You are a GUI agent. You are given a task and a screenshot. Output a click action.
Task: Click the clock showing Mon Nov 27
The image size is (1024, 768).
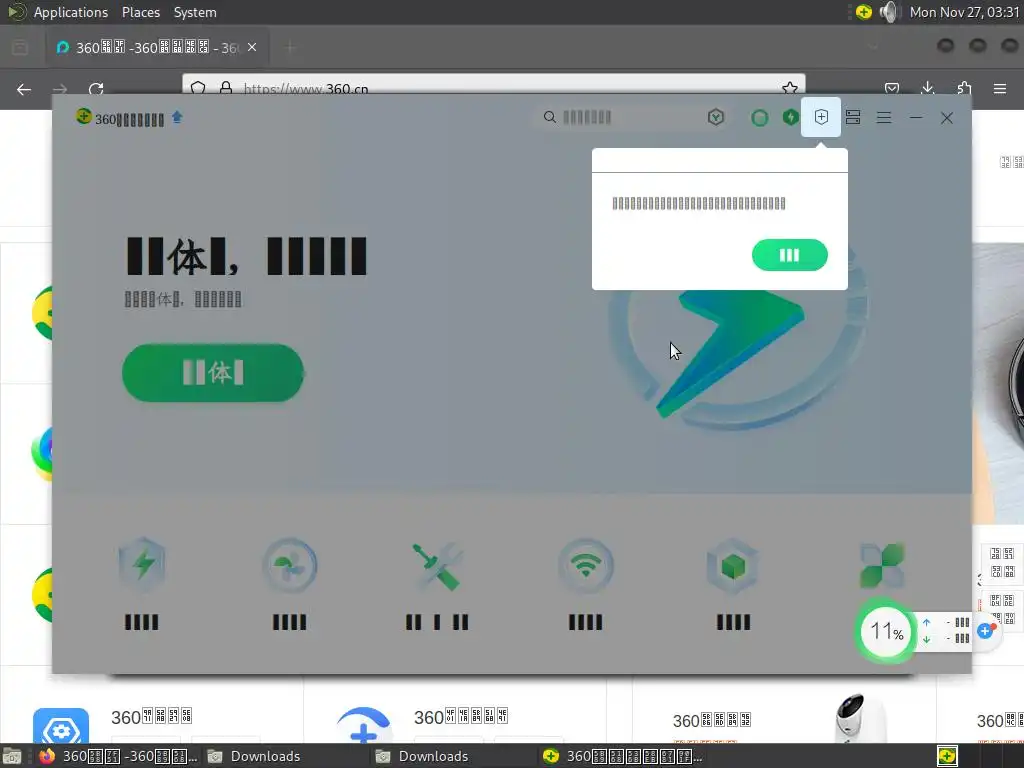pos(964,12)
